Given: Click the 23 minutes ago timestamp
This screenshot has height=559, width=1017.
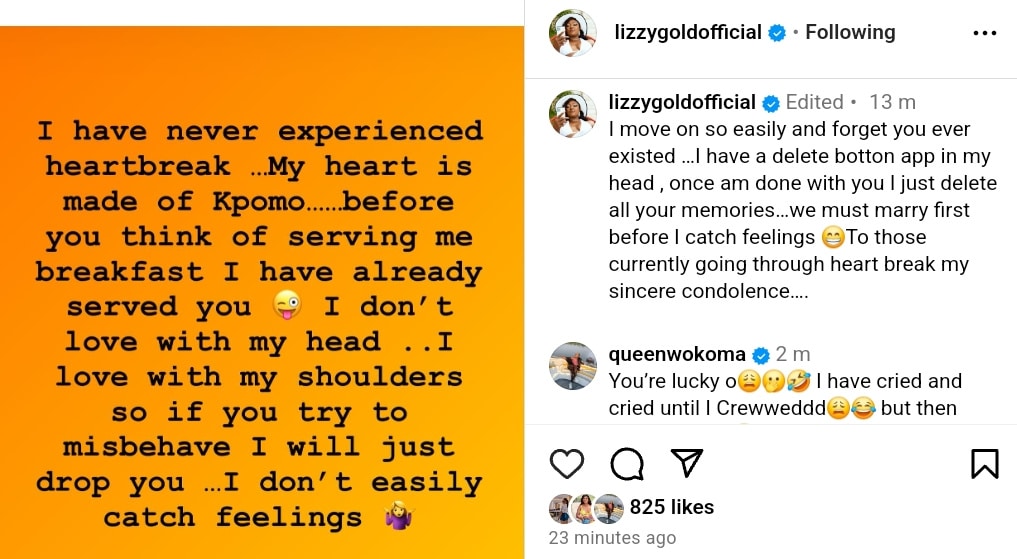Looking at the screenshot, I should (x=612, y=538).
